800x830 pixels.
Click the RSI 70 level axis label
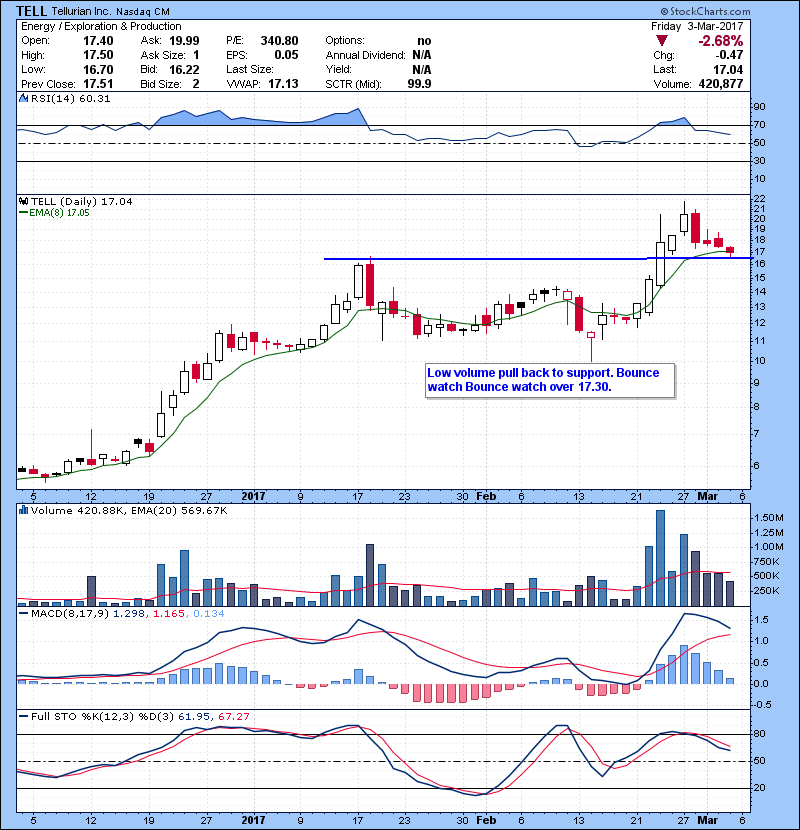pyautogui.click(x=760, y=125)
